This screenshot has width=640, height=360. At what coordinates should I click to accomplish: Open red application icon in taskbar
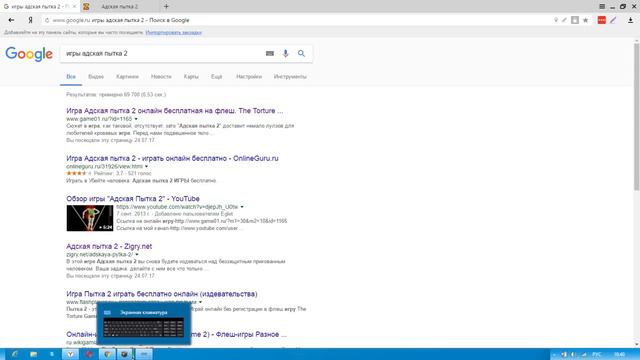[89, 354]
